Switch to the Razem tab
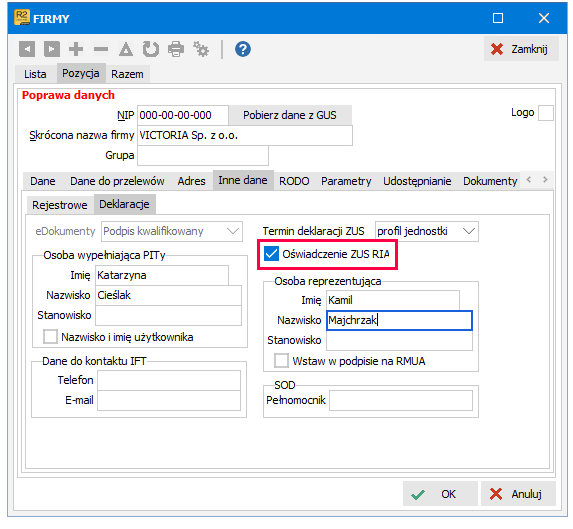This screenshot has width=573, height=529. [x=127, y=74]
